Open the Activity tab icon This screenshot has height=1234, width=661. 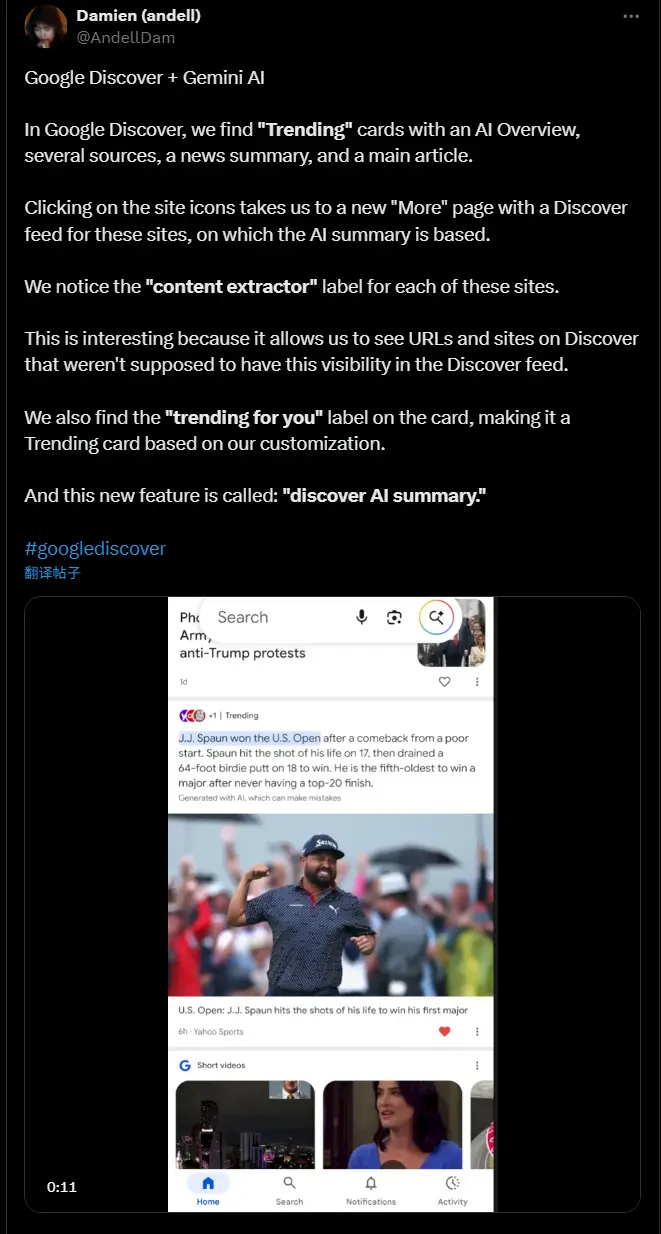(453, 1190)
